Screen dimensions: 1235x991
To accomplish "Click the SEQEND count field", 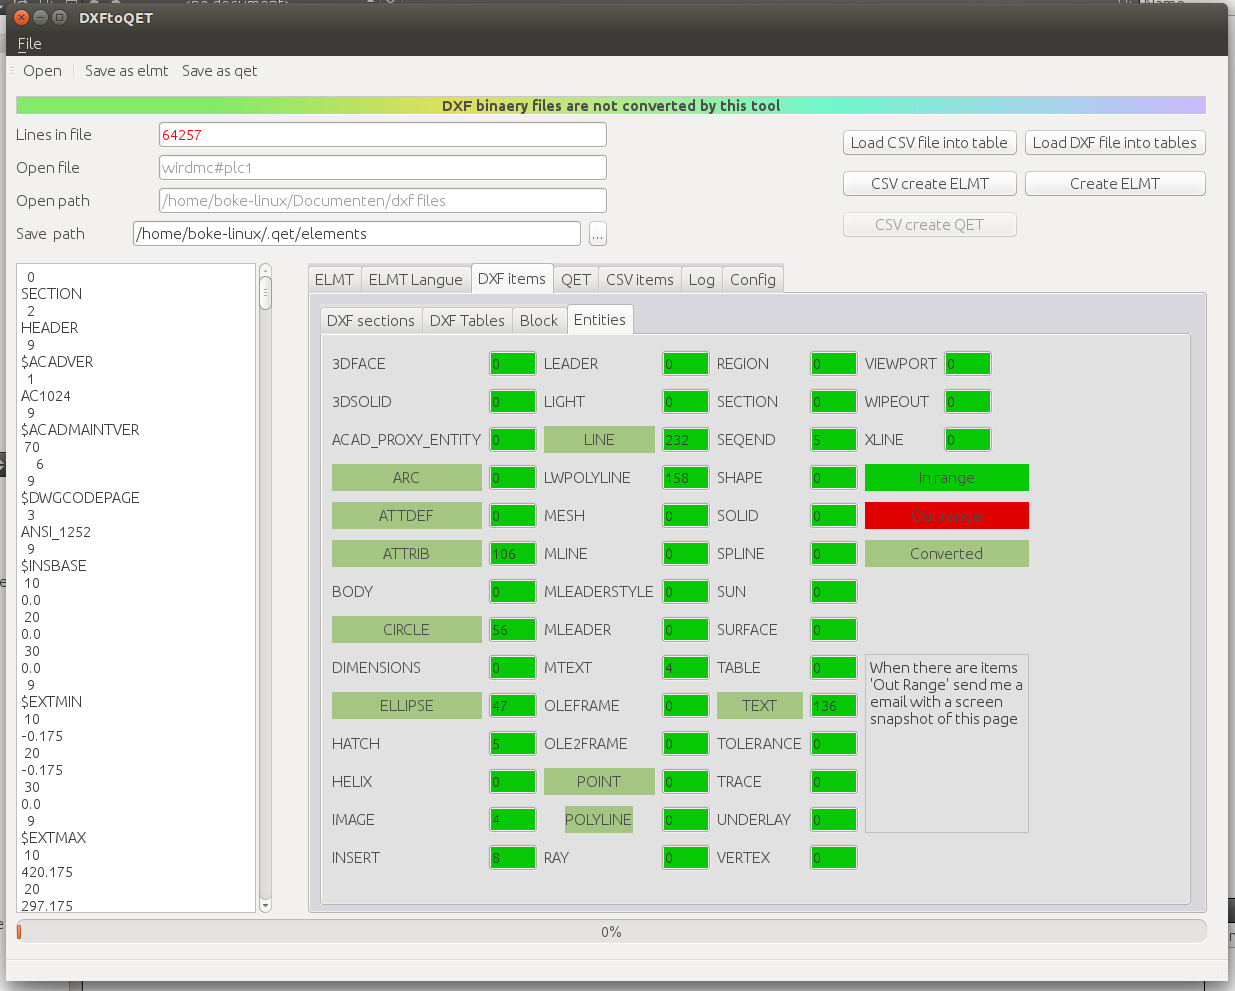I will tap(833, 440).
